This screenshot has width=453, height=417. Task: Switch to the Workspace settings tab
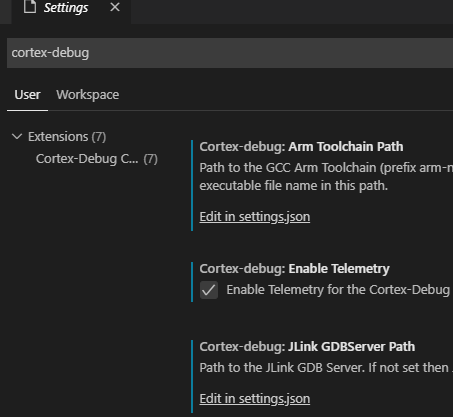[88, 95]
